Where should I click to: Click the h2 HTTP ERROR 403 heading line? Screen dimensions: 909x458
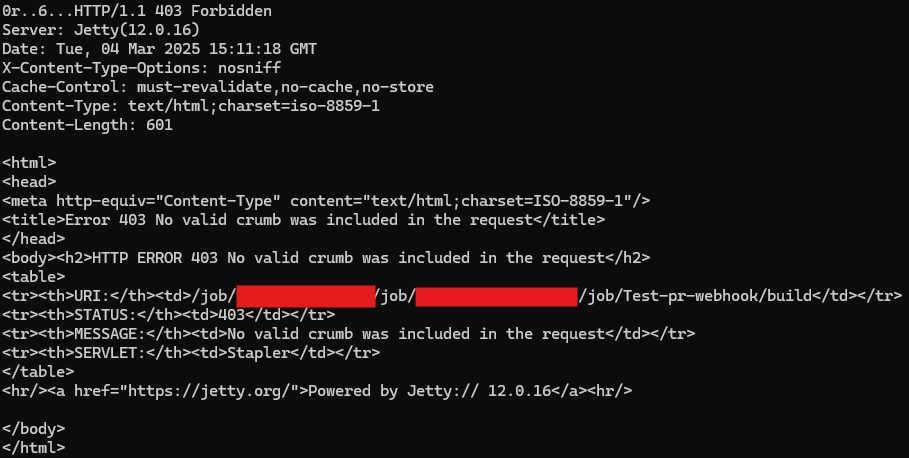[326, 257]
